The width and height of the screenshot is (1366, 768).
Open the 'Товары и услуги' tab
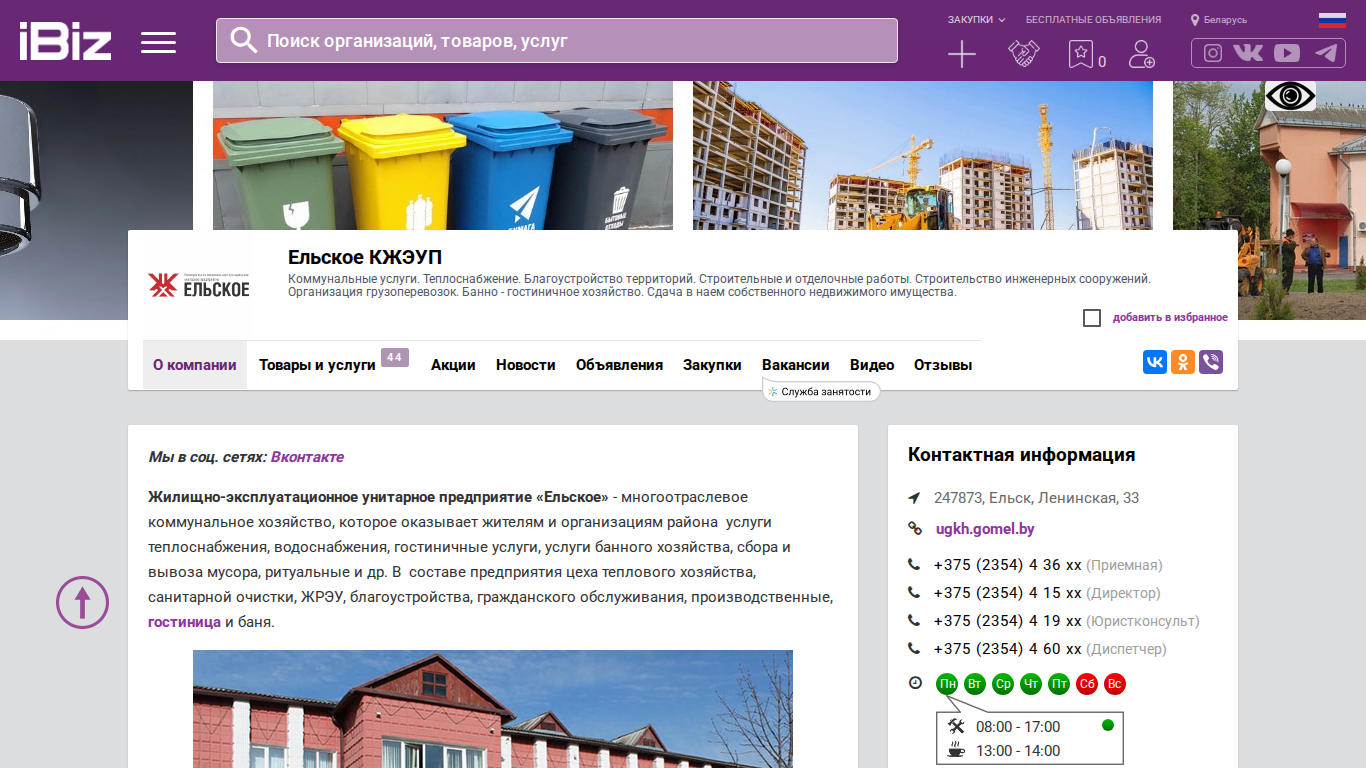[x=317, y=365]
